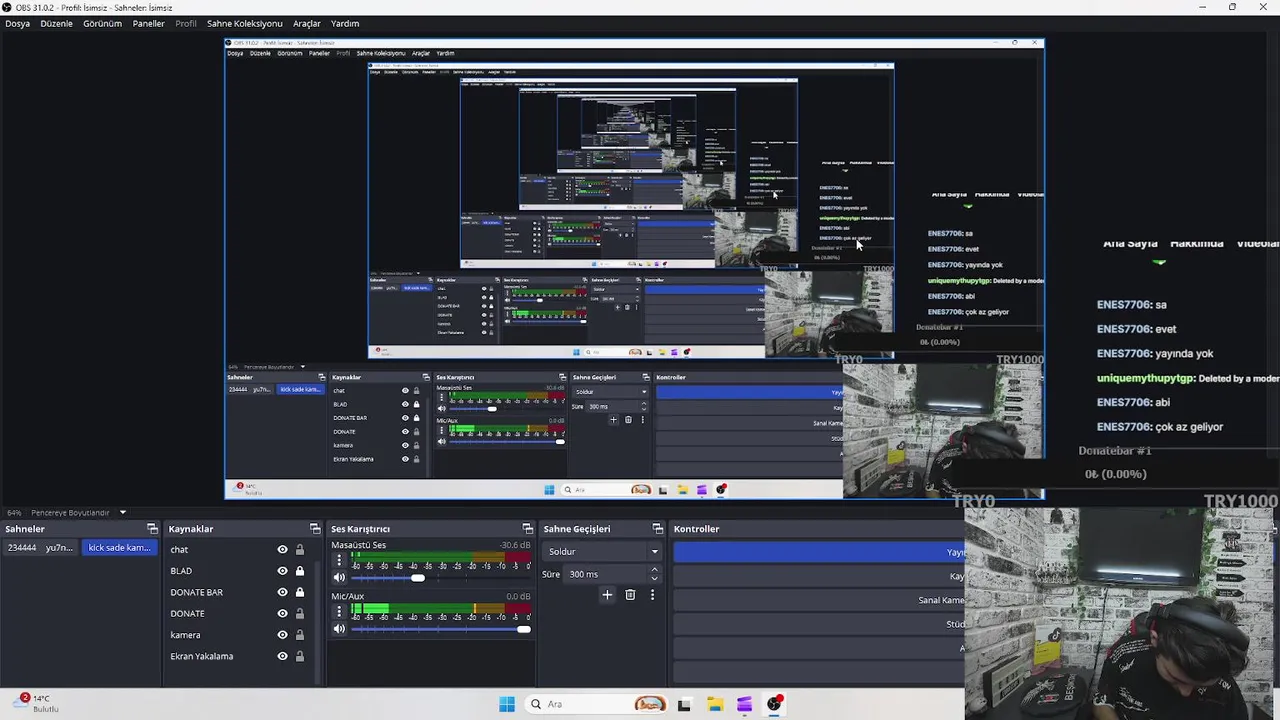Open Task View from the taskbar
The height and width of the screenshot is (720, 1280).
(x=684, y=704)
